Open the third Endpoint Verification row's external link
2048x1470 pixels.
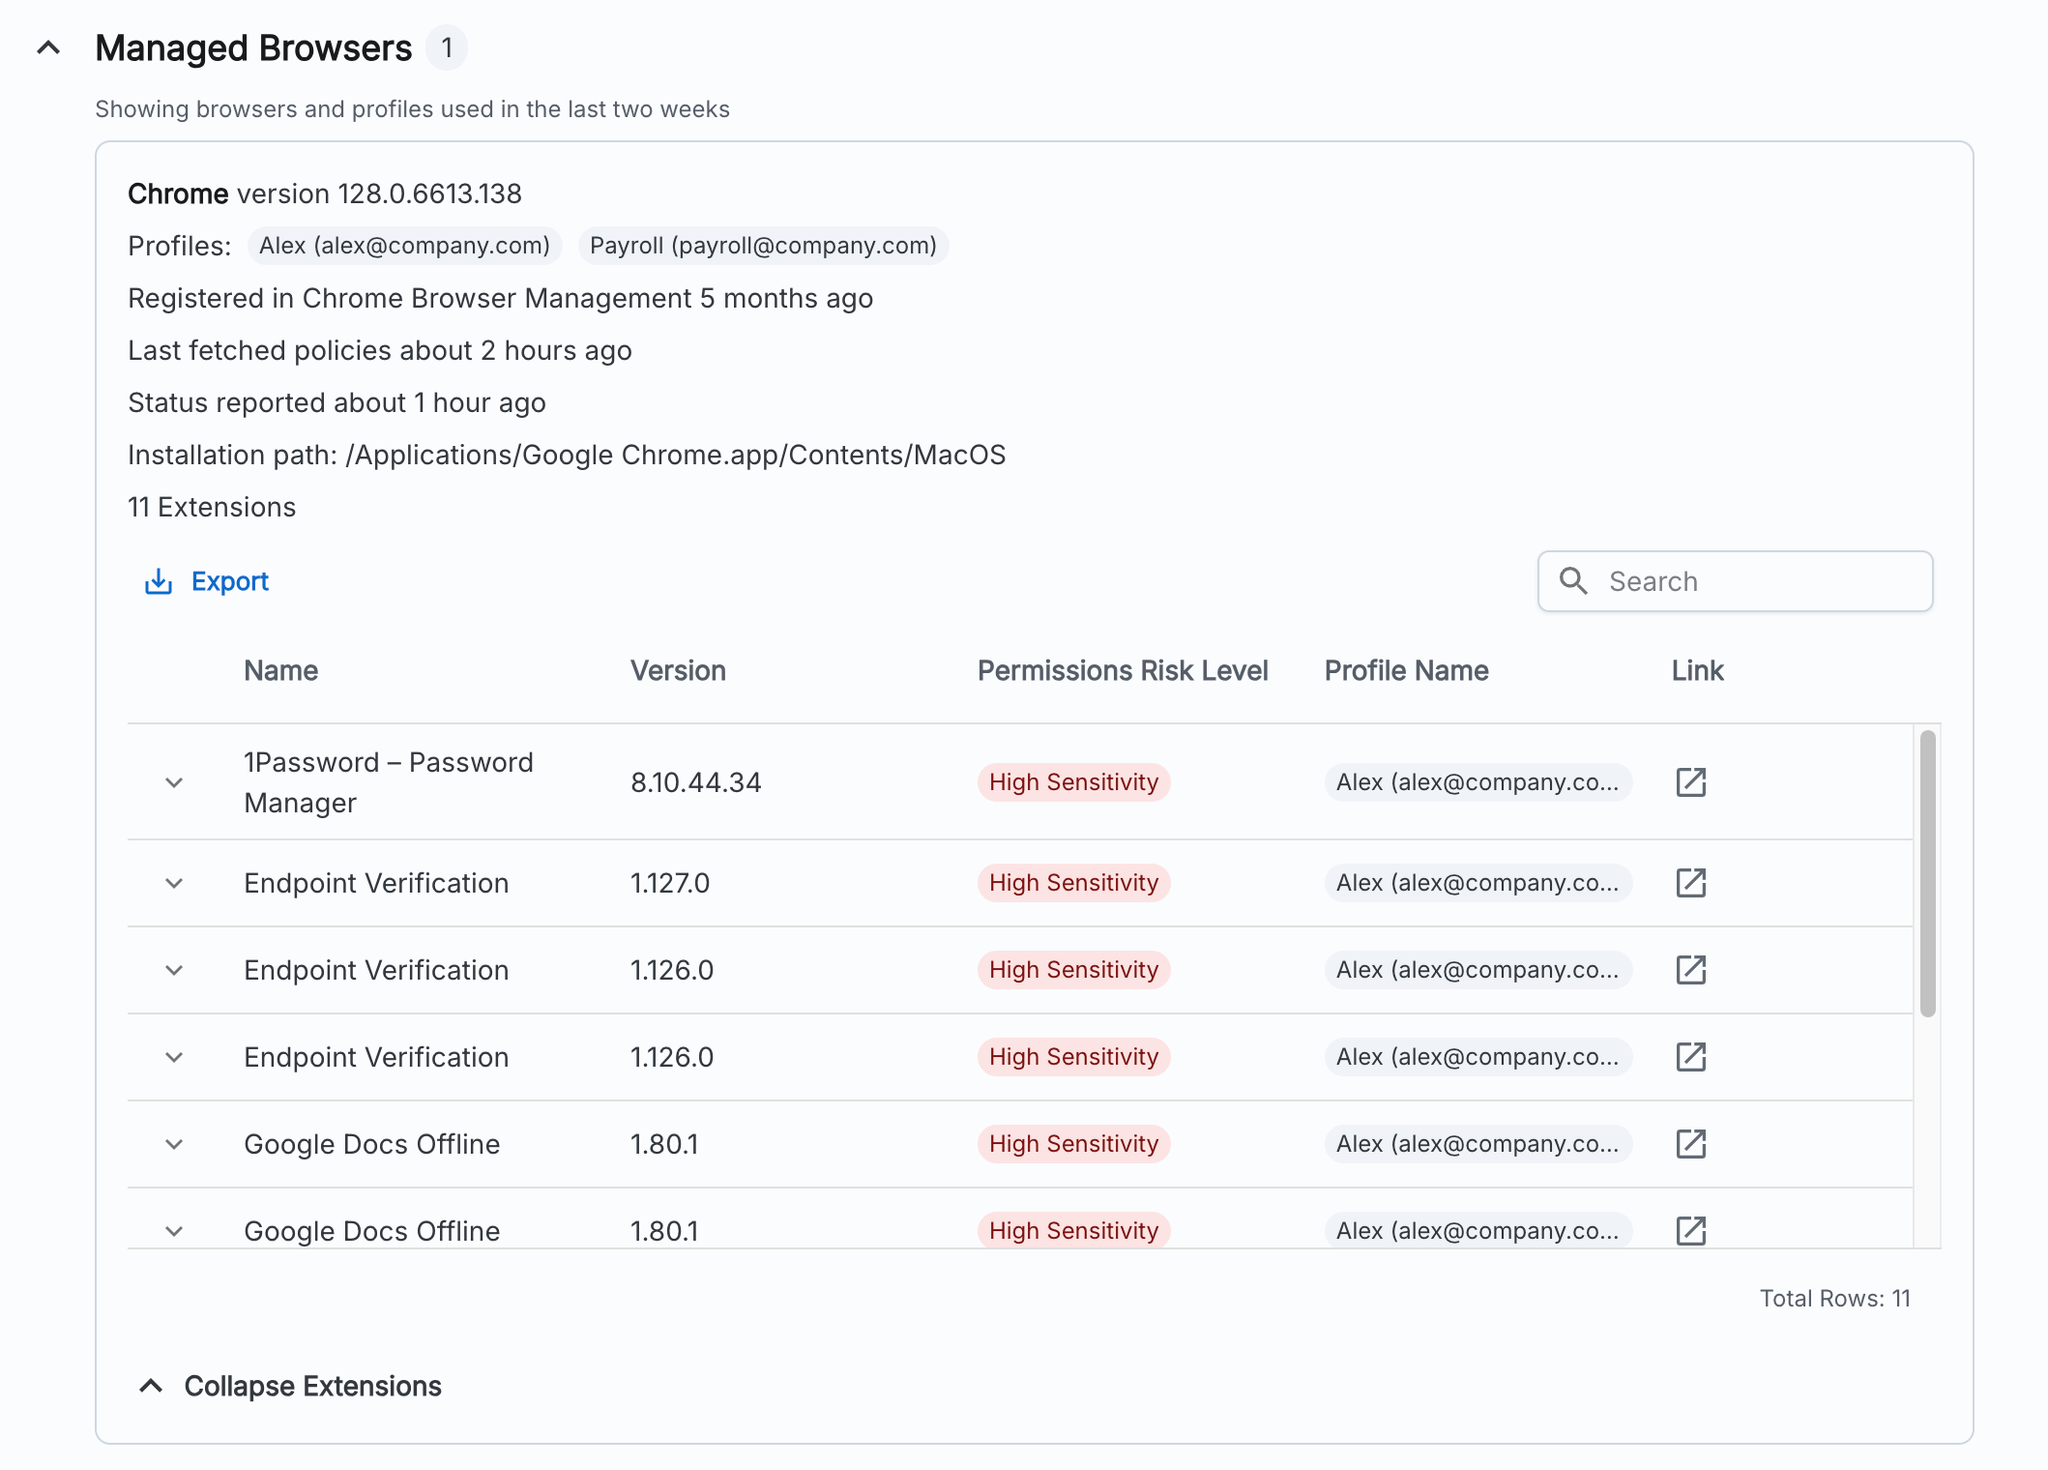(x=1690, y=1056)
